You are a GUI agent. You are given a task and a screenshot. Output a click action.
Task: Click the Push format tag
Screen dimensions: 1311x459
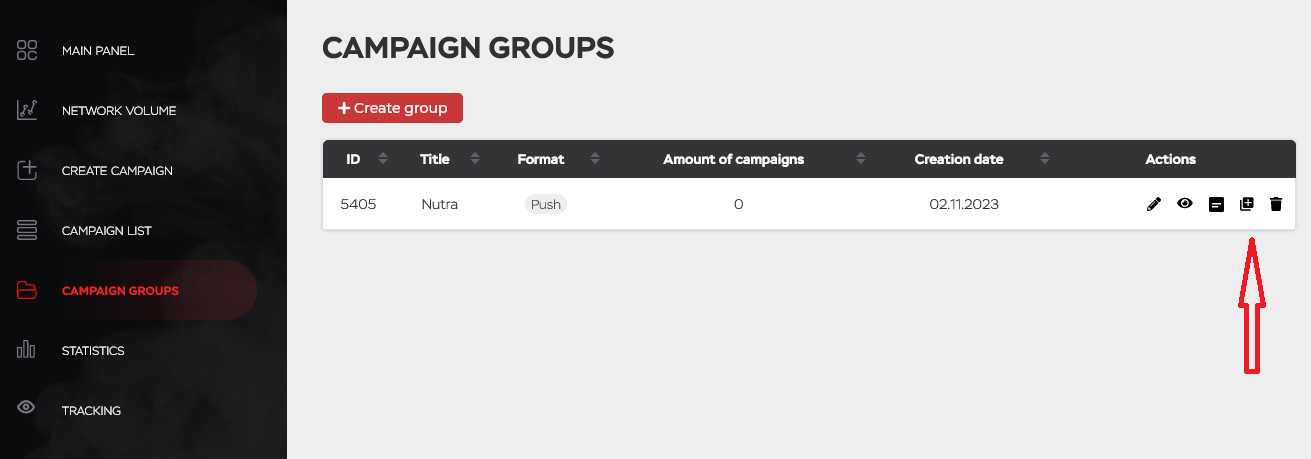coord(546,204)
